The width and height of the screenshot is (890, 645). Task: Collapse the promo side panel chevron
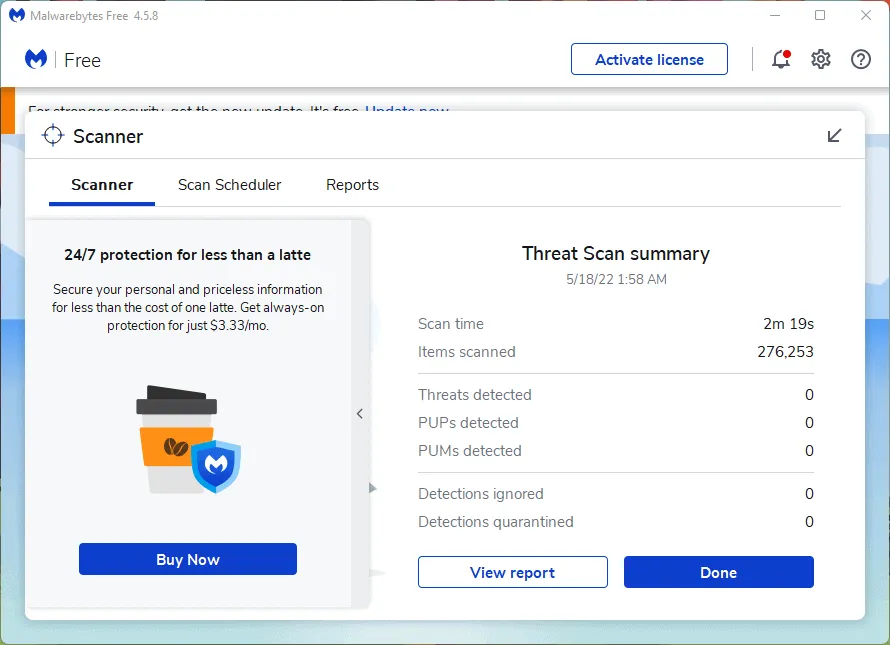[x=360, y=413]
